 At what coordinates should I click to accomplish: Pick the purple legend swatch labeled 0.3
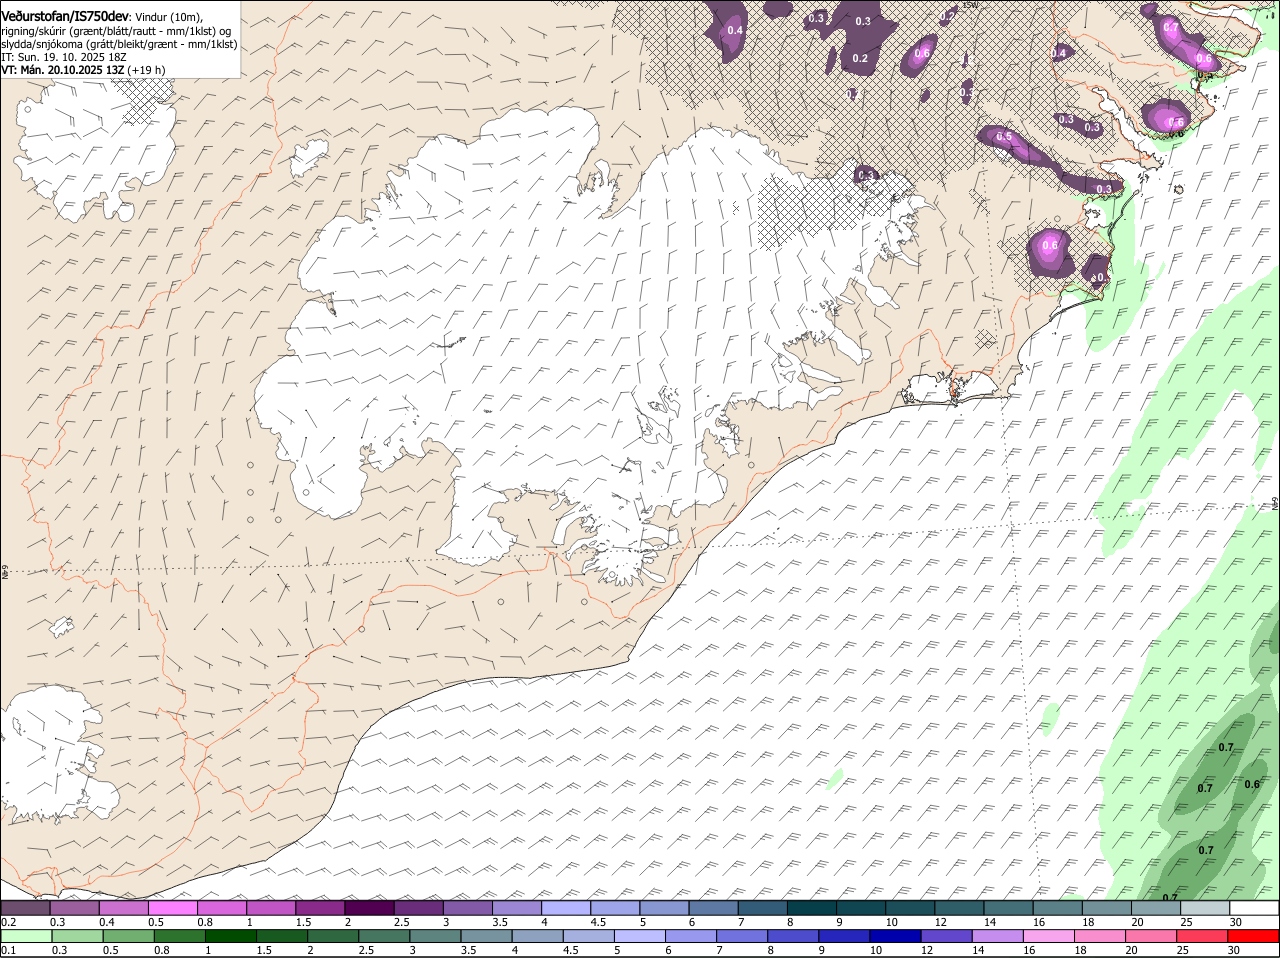click(75, 908)
